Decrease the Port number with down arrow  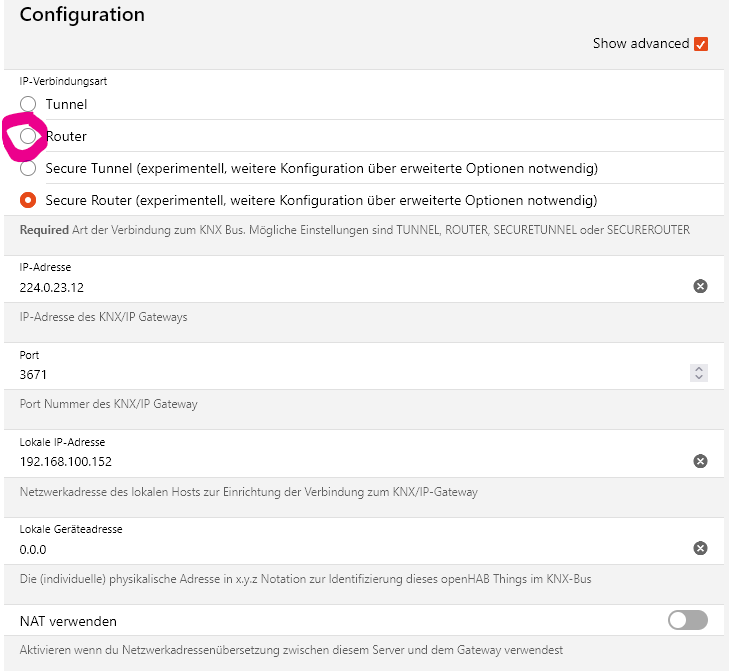coord(699,378)
